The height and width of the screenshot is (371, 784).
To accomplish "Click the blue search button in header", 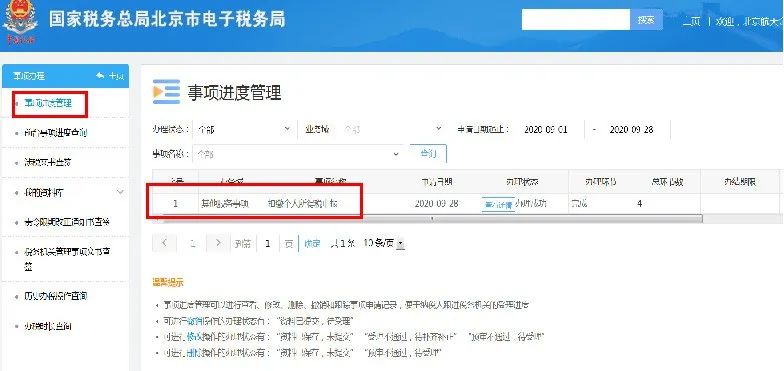I will pyautogui.click(x=646, y=20).
